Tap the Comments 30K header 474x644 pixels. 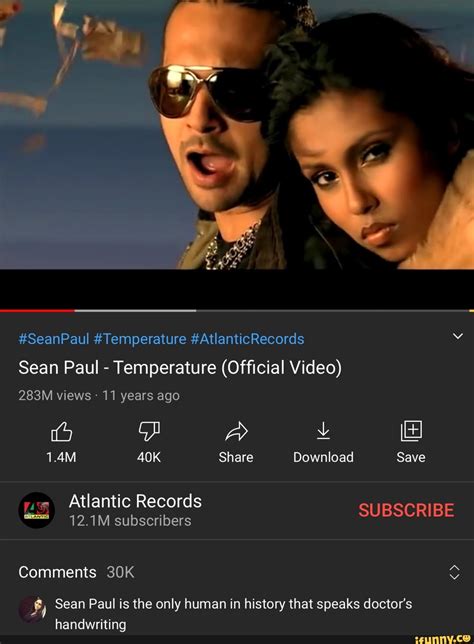(x=76, y=572)
